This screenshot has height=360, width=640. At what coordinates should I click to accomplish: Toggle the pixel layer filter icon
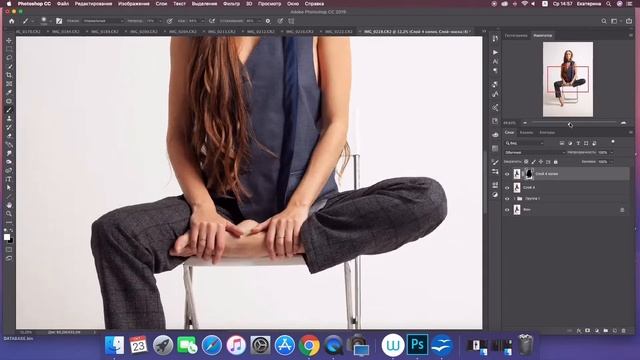tap(562, 143)
